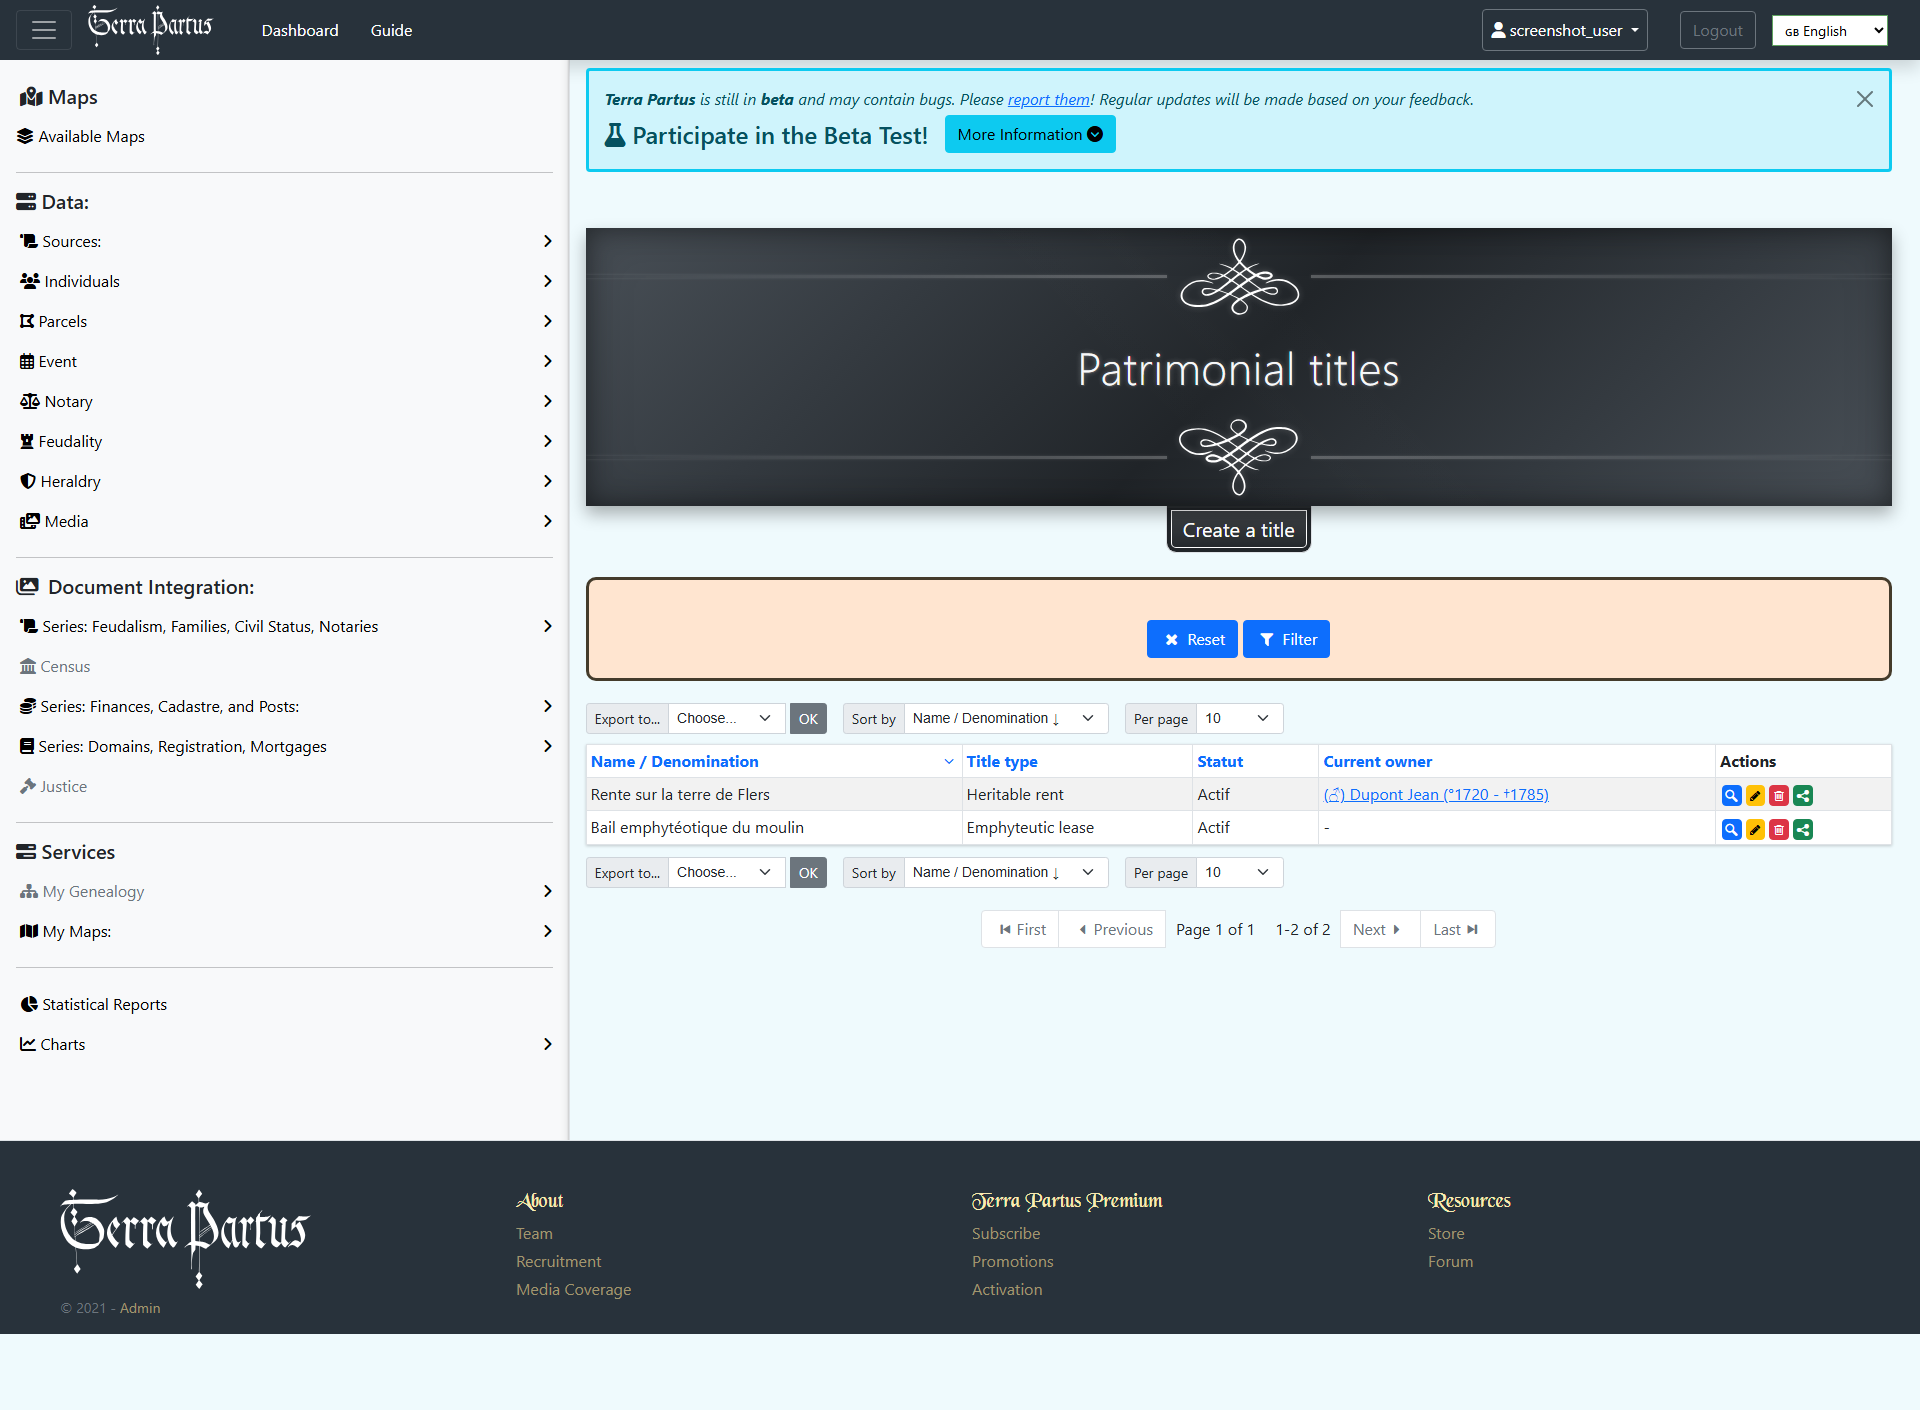Delete the Bail emphytéotique du moulin title
This screenshot has height=1410, width=1920.
(1779, 829)
